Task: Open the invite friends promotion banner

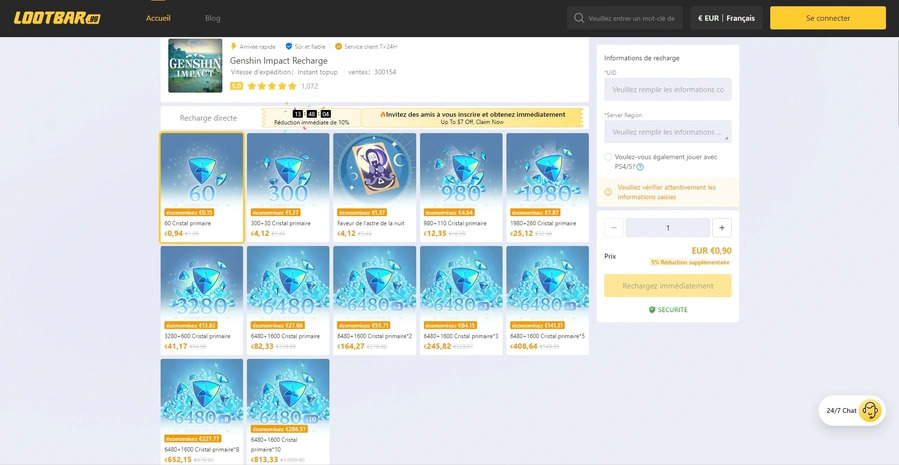Action: coord(472,118)
